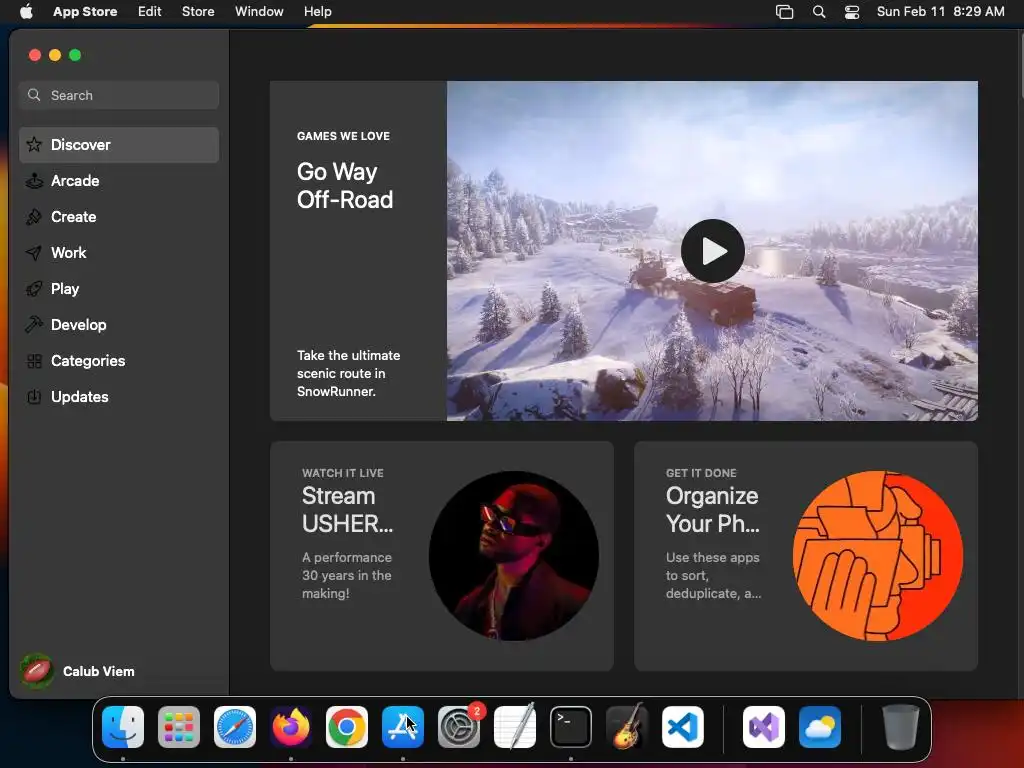Image resolution: width=1024 pixels, height=768 pixels.
Task: Open Visual Studio purple Dock icon
Action: (x=763, y=727)
